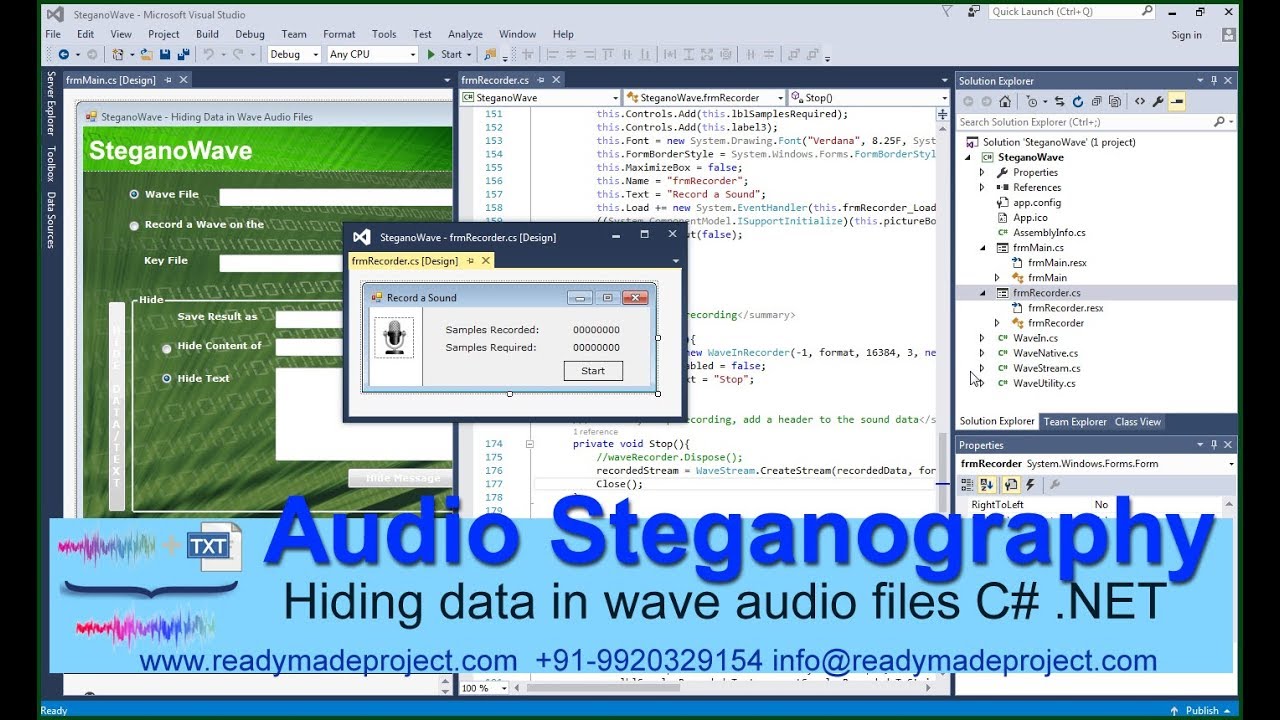1280x720 pixels.
Task: Select the Hide Text radio button
Action: pyautogui.click(x=167, y=379)
